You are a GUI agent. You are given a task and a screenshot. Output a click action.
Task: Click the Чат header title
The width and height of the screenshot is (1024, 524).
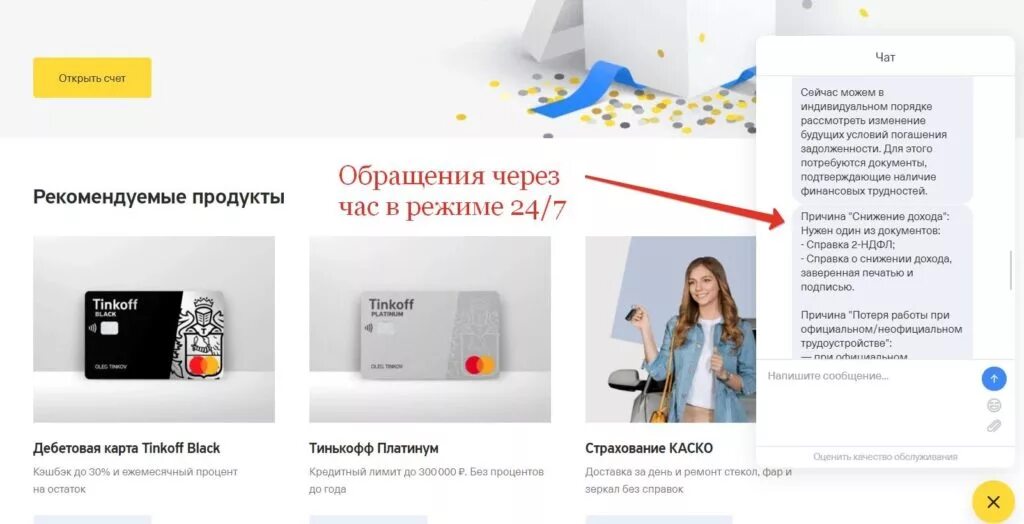coord(885,57)
